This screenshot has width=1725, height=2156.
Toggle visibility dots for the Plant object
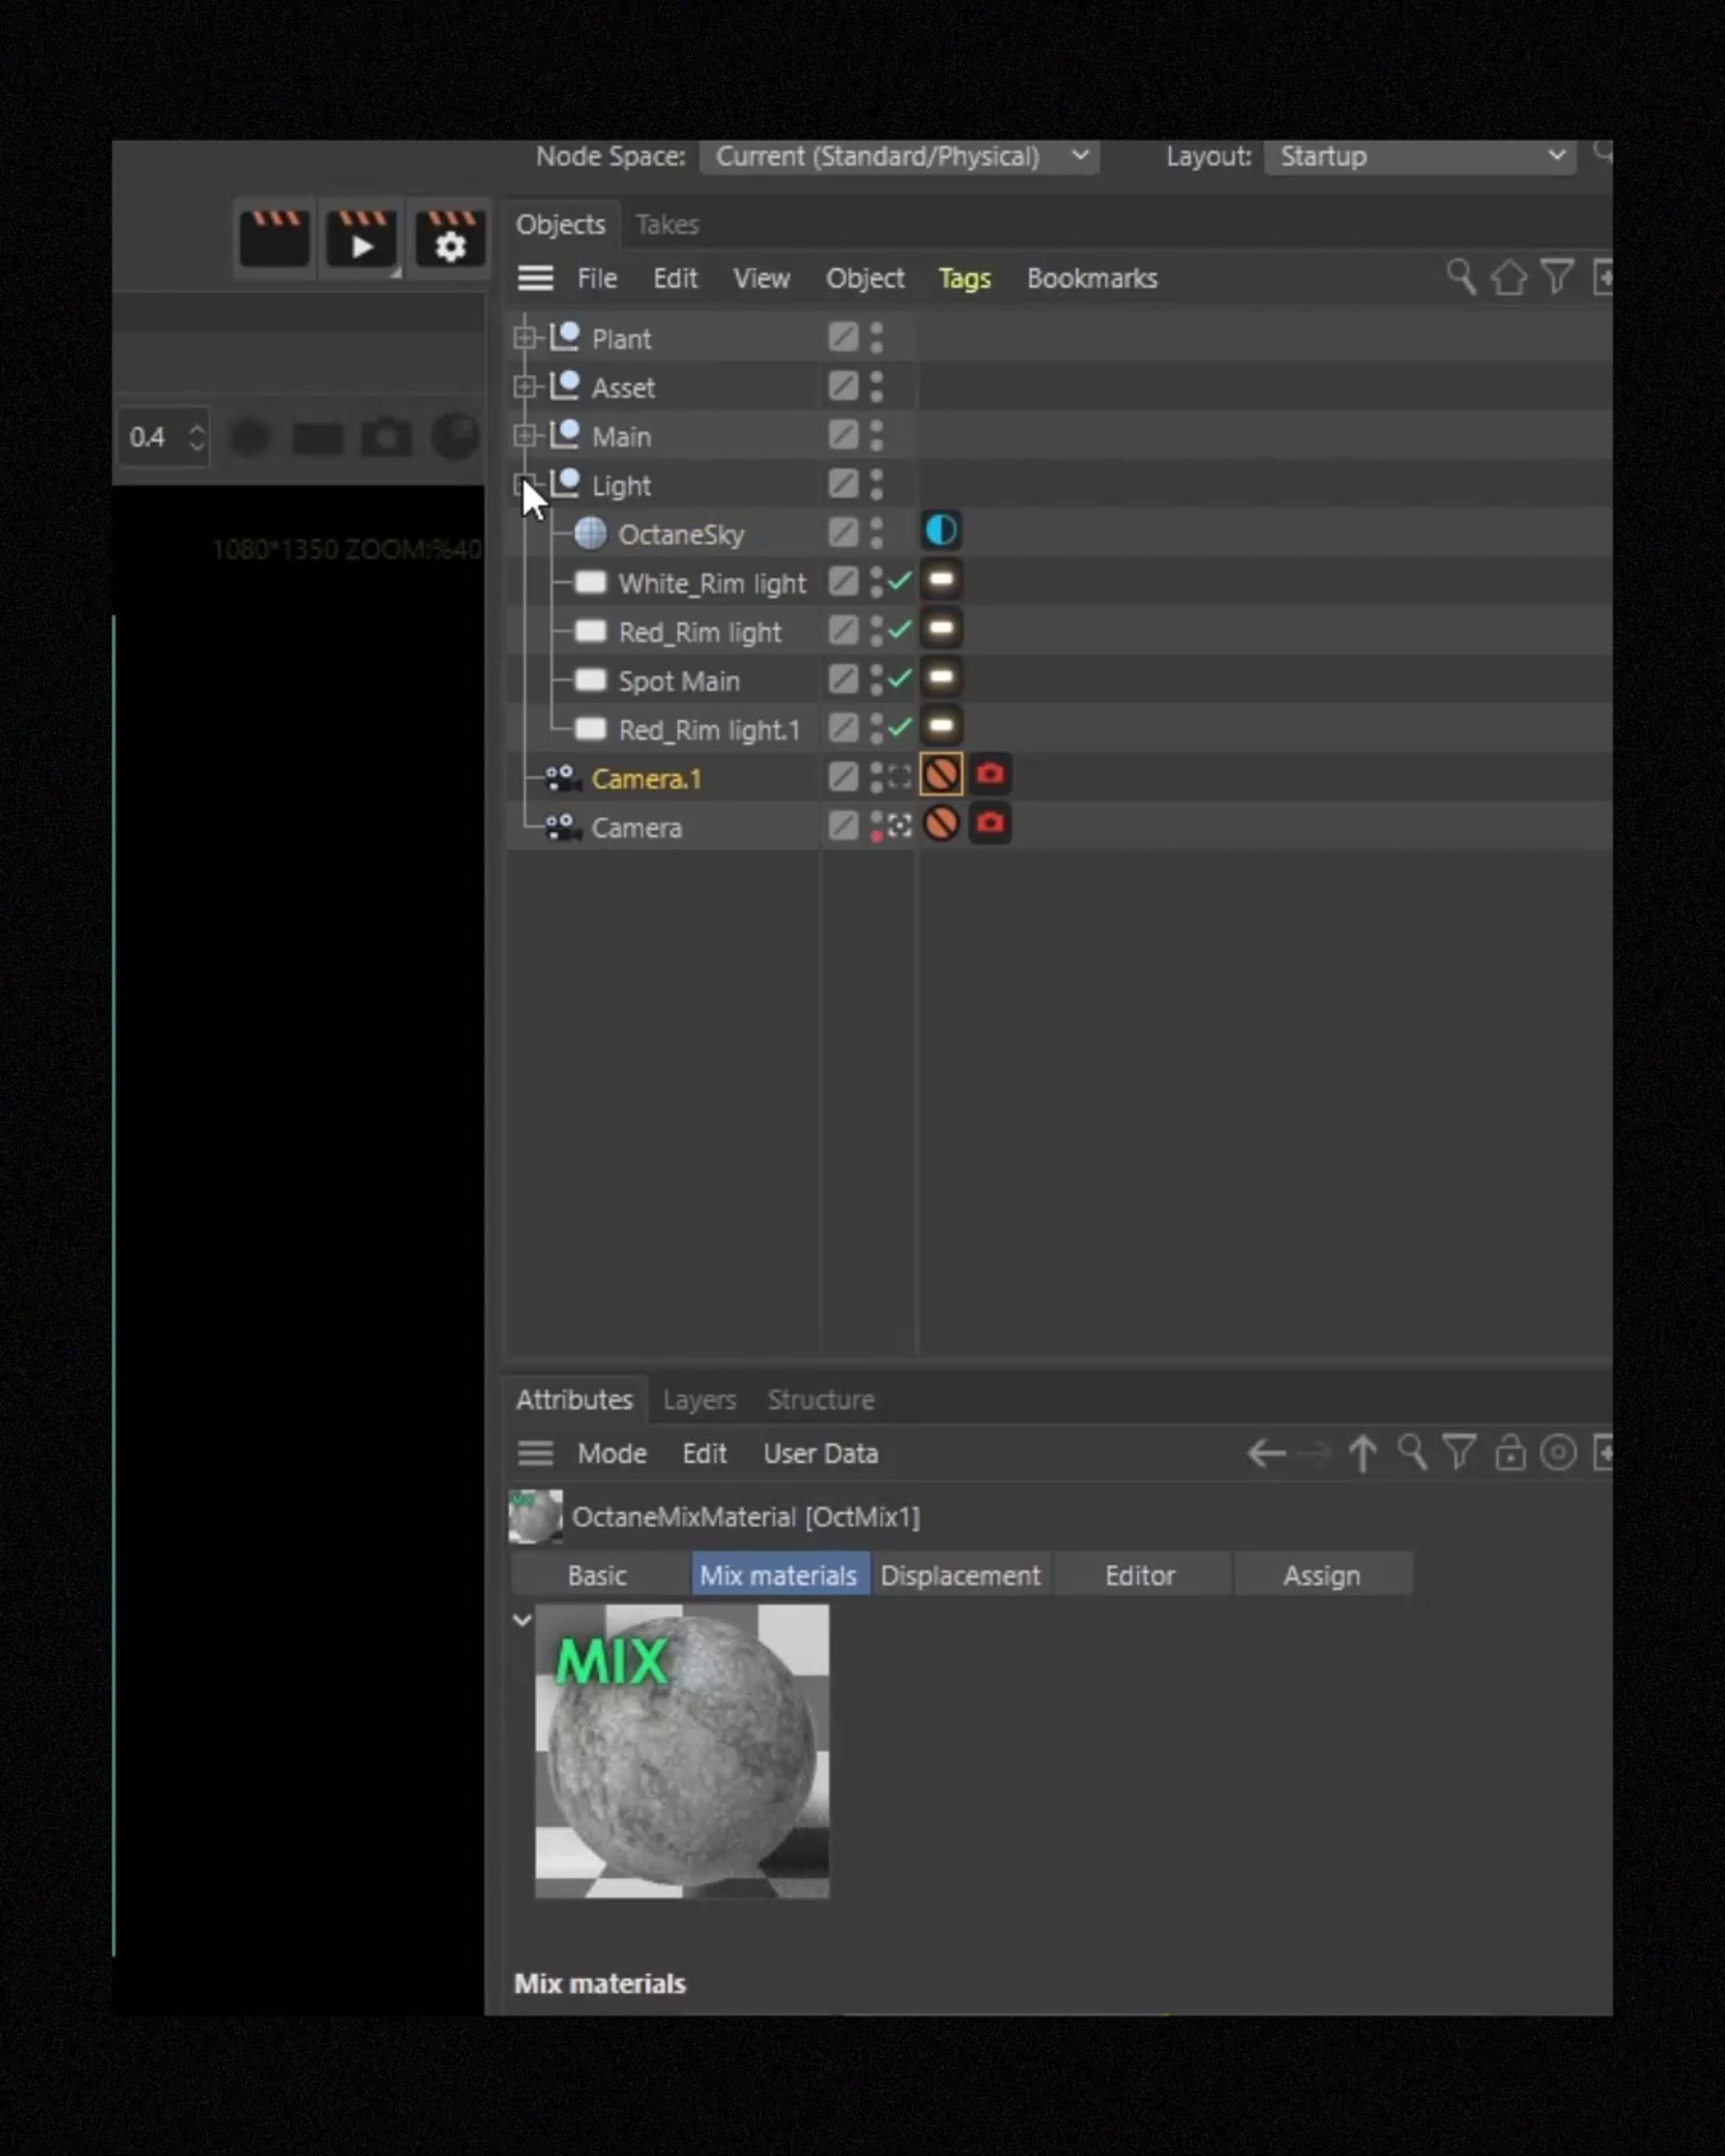click(x=876, y=337)
